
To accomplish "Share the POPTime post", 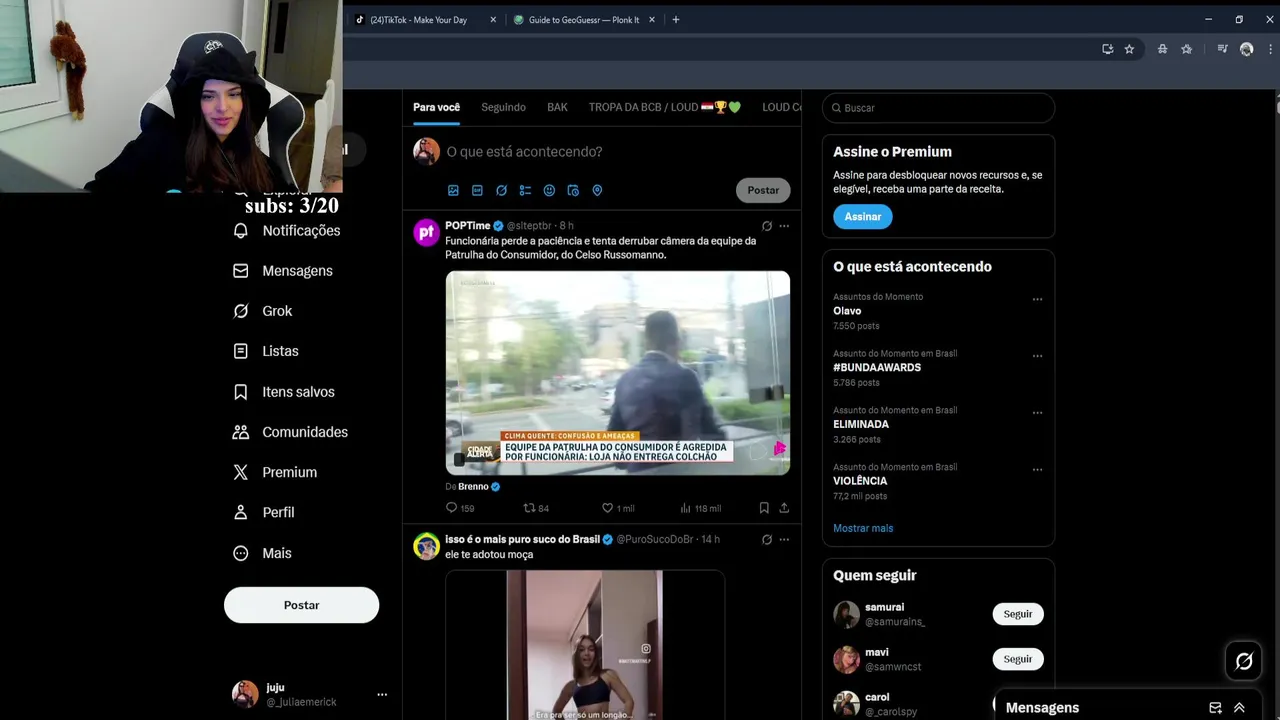I will [784, 508].
